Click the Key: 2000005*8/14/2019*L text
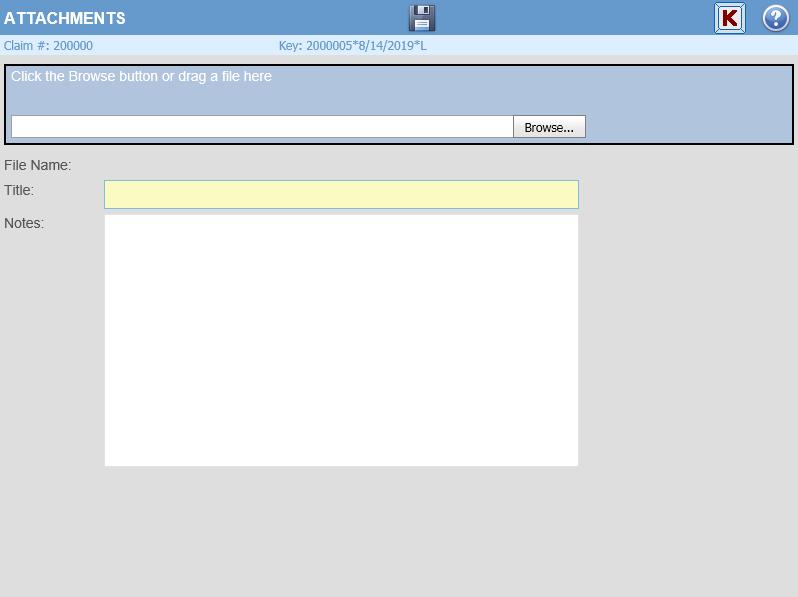 pos(352,46)
